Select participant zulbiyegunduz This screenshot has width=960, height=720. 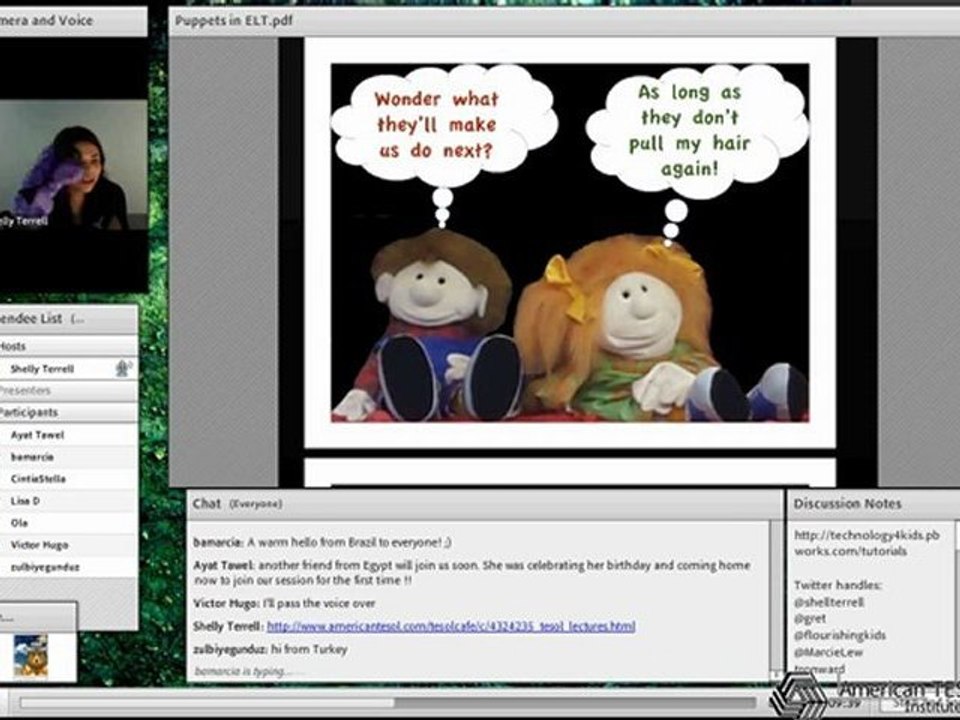click(69, 567)
